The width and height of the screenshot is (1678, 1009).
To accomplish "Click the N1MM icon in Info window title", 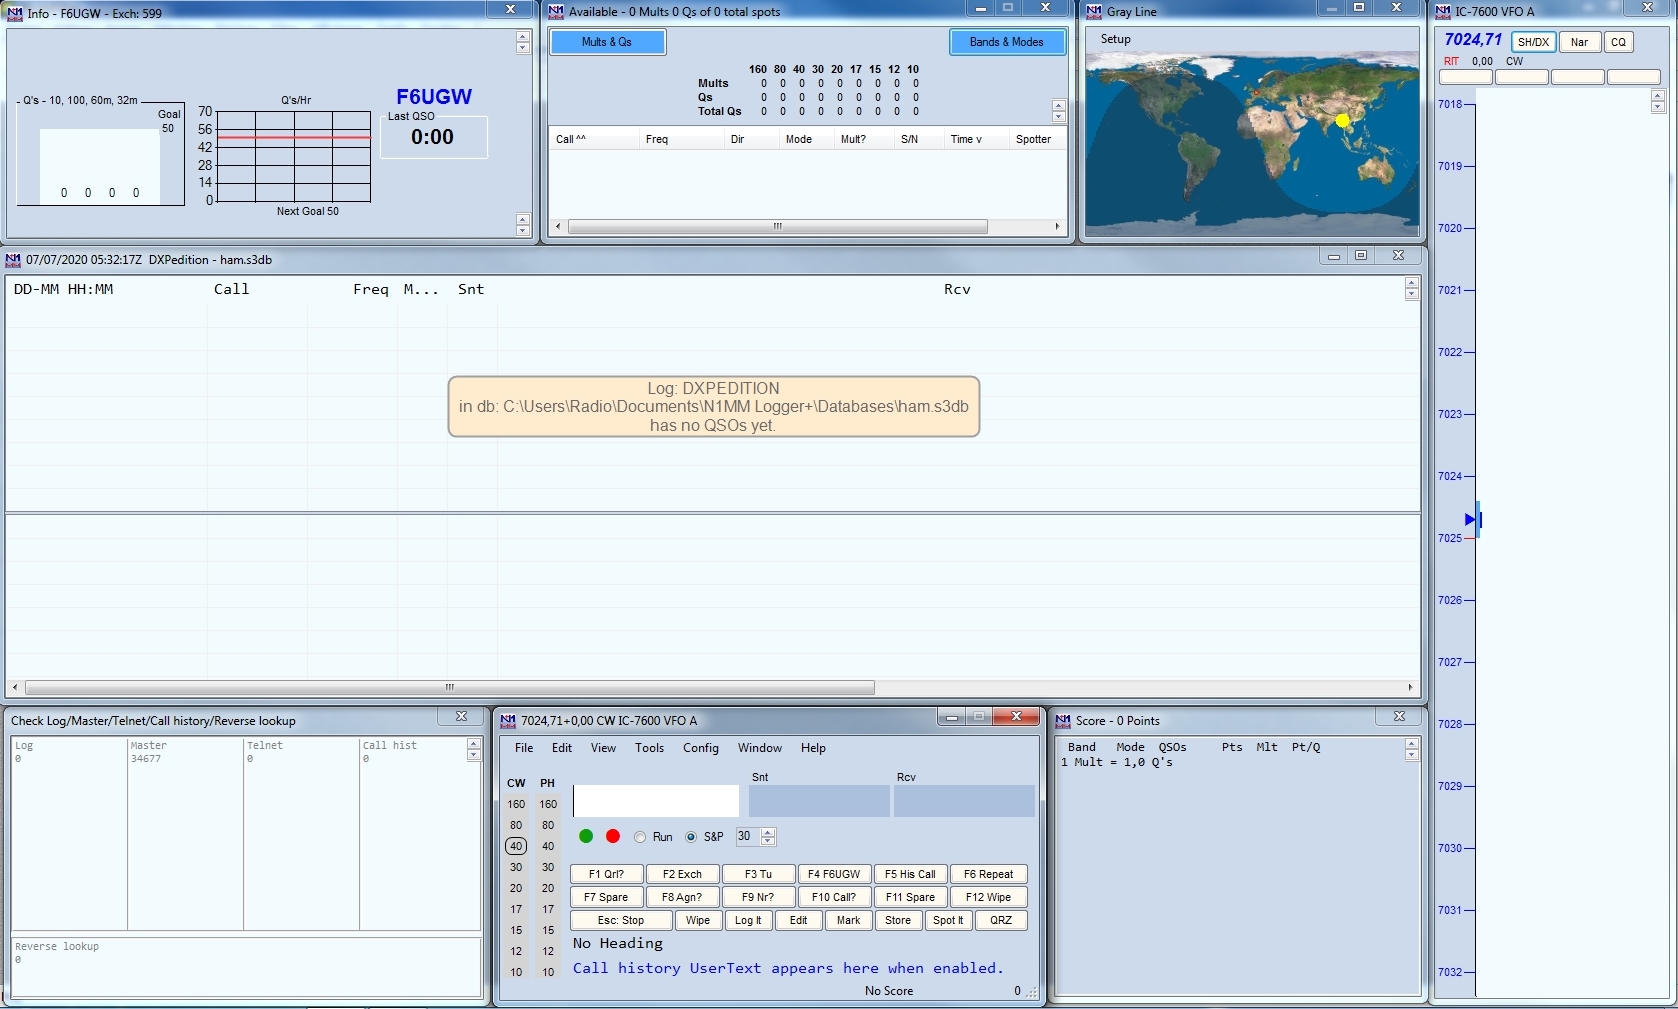I will tap(14, 12).
